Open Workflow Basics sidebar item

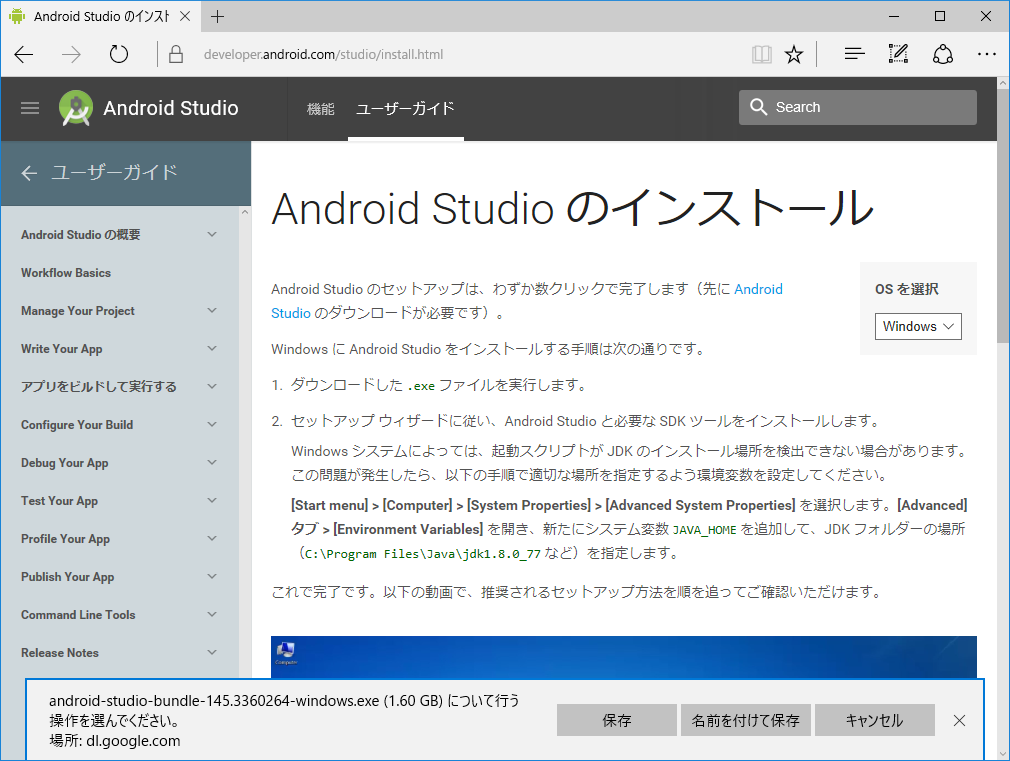[66, 273]
